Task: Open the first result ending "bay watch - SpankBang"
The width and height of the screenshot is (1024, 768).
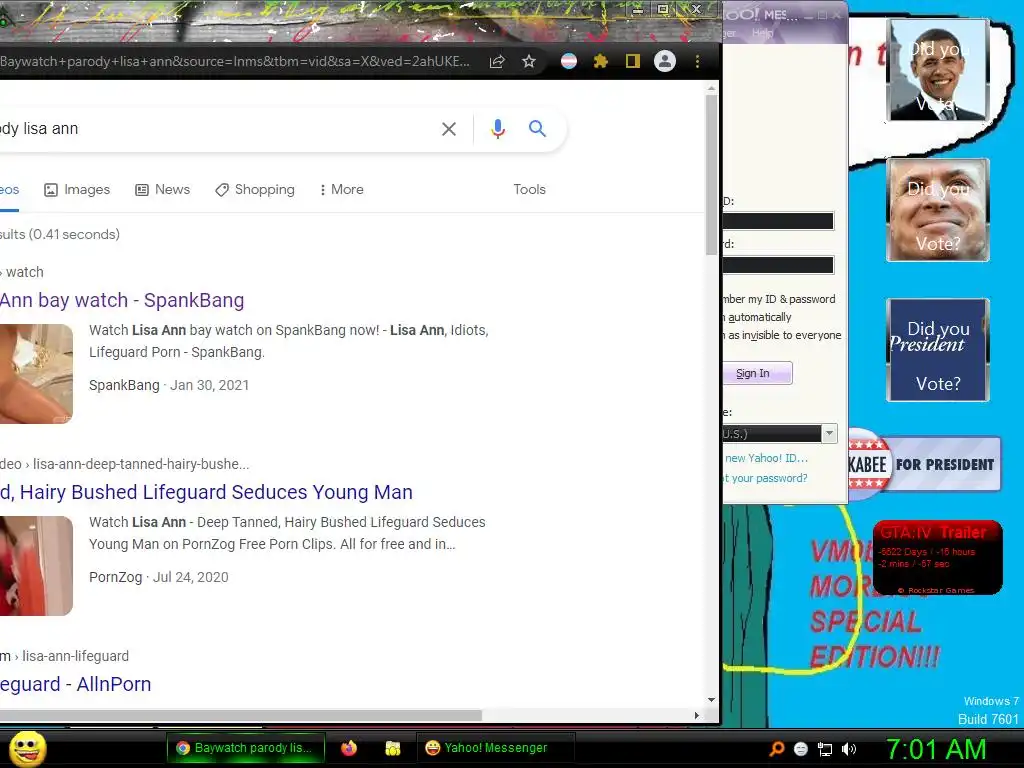Action: 122,300
